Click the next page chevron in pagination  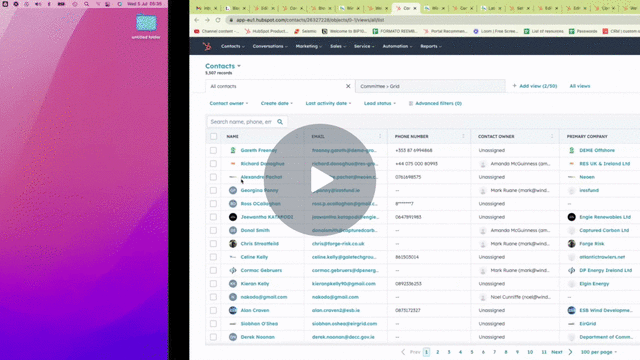[570, 352]
